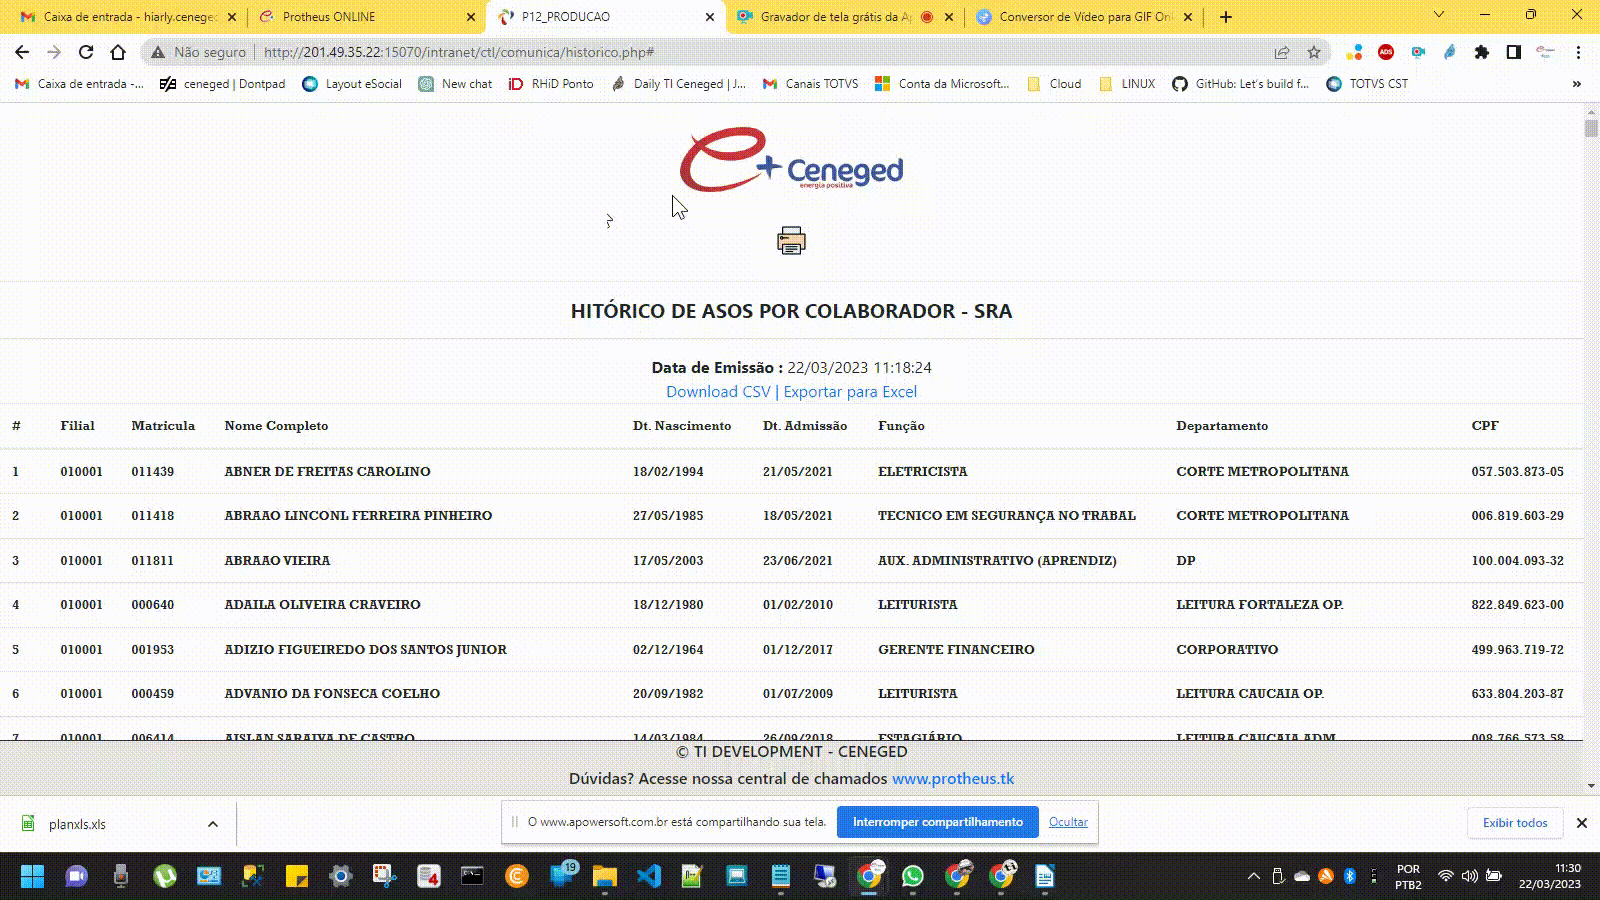Viewport: 1600px width, 900px height.
Task: Click the printer icon below the logo
Action: click(x=791, y=241)
